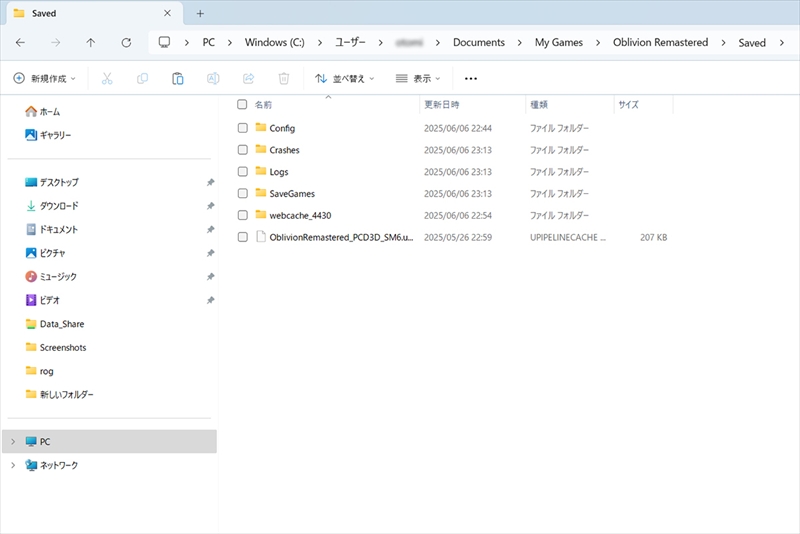Select the OblivionRemastered_PCD3D_SM6 file icon
The width and height of the screenshot is (800, 534).
click(261, 237)
